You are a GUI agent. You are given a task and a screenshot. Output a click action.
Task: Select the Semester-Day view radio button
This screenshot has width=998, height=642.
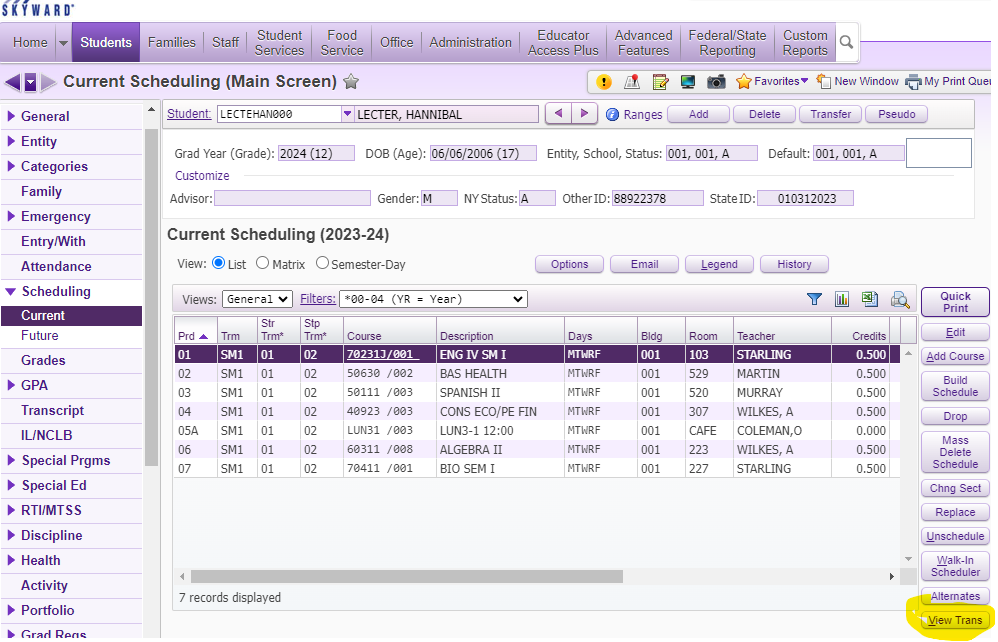pos(322,264)
